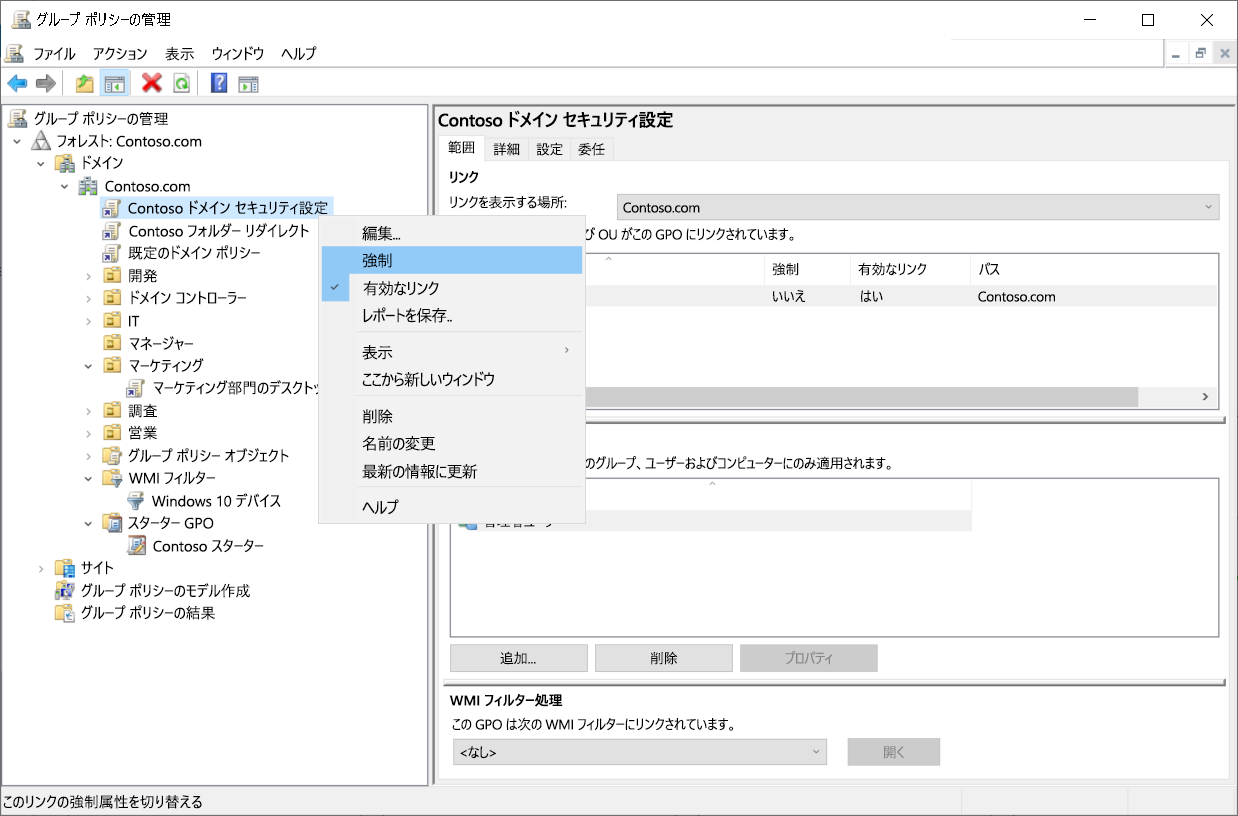Switch to the 委任 tab
Image resolution: width=1238 pixels, height=816 pixels.
591,147
